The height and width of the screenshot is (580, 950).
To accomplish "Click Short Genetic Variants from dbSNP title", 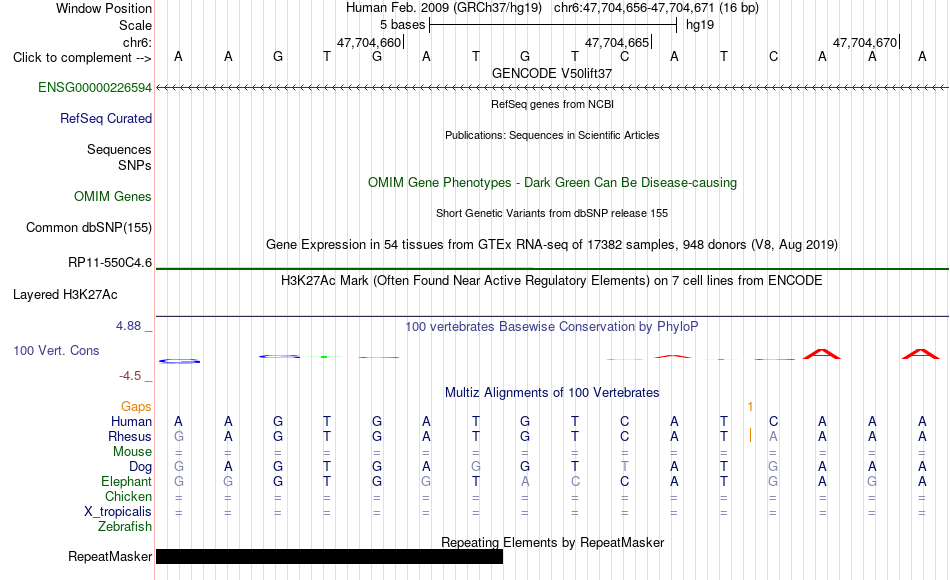I will (x=552, y=213).
